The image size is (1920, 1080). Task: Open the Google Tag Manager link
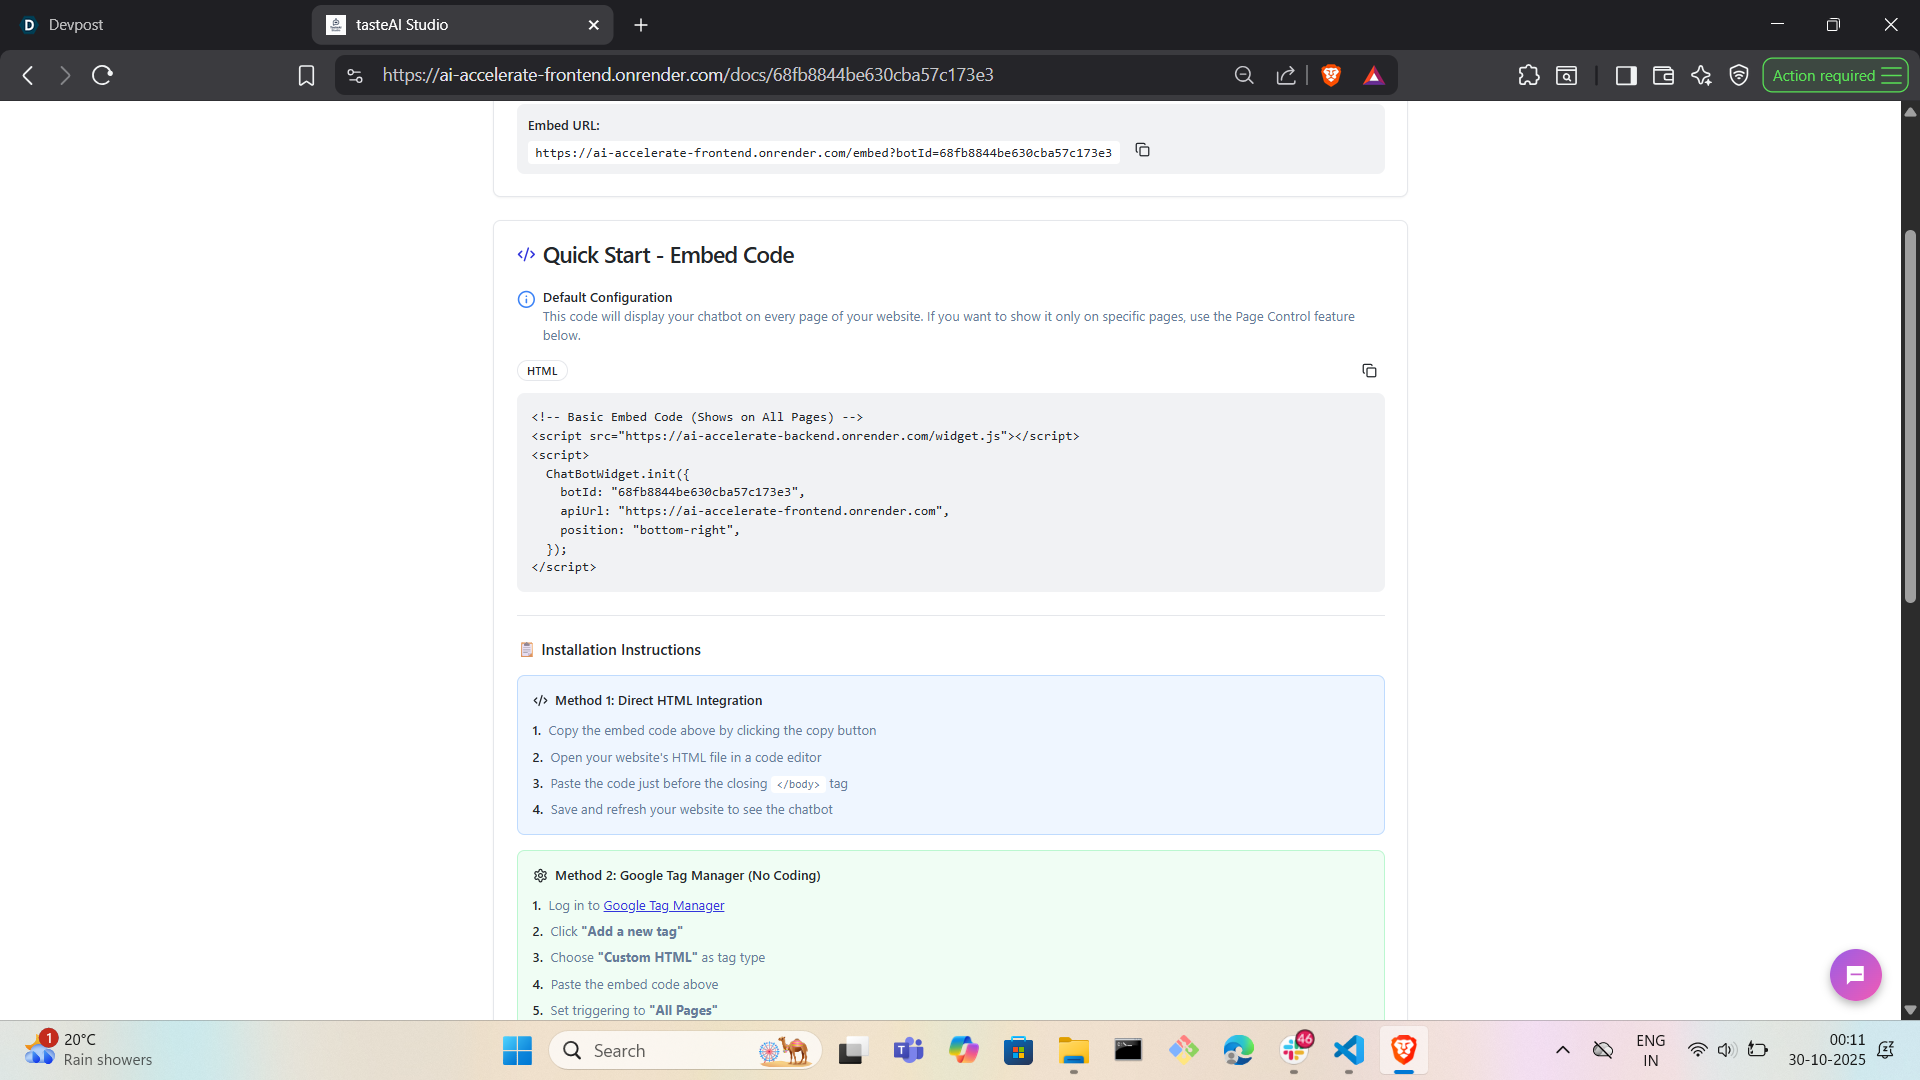click(663, 905)
